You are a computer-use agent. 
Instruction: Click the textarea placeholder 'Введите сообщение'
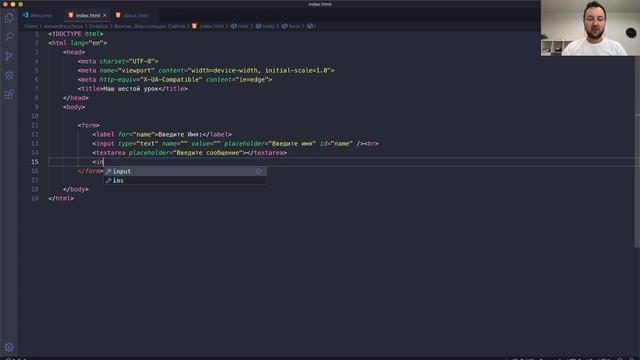click(x=208, y=153)
